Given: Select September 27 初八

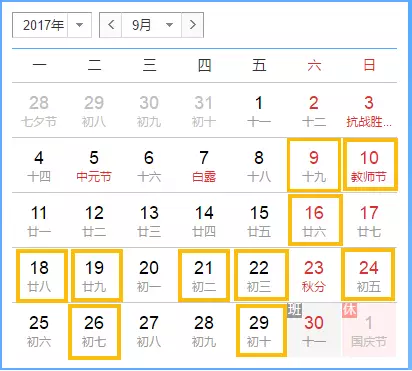Looking at the screenshot, I should pyautogui.click(x=149, y=331).
